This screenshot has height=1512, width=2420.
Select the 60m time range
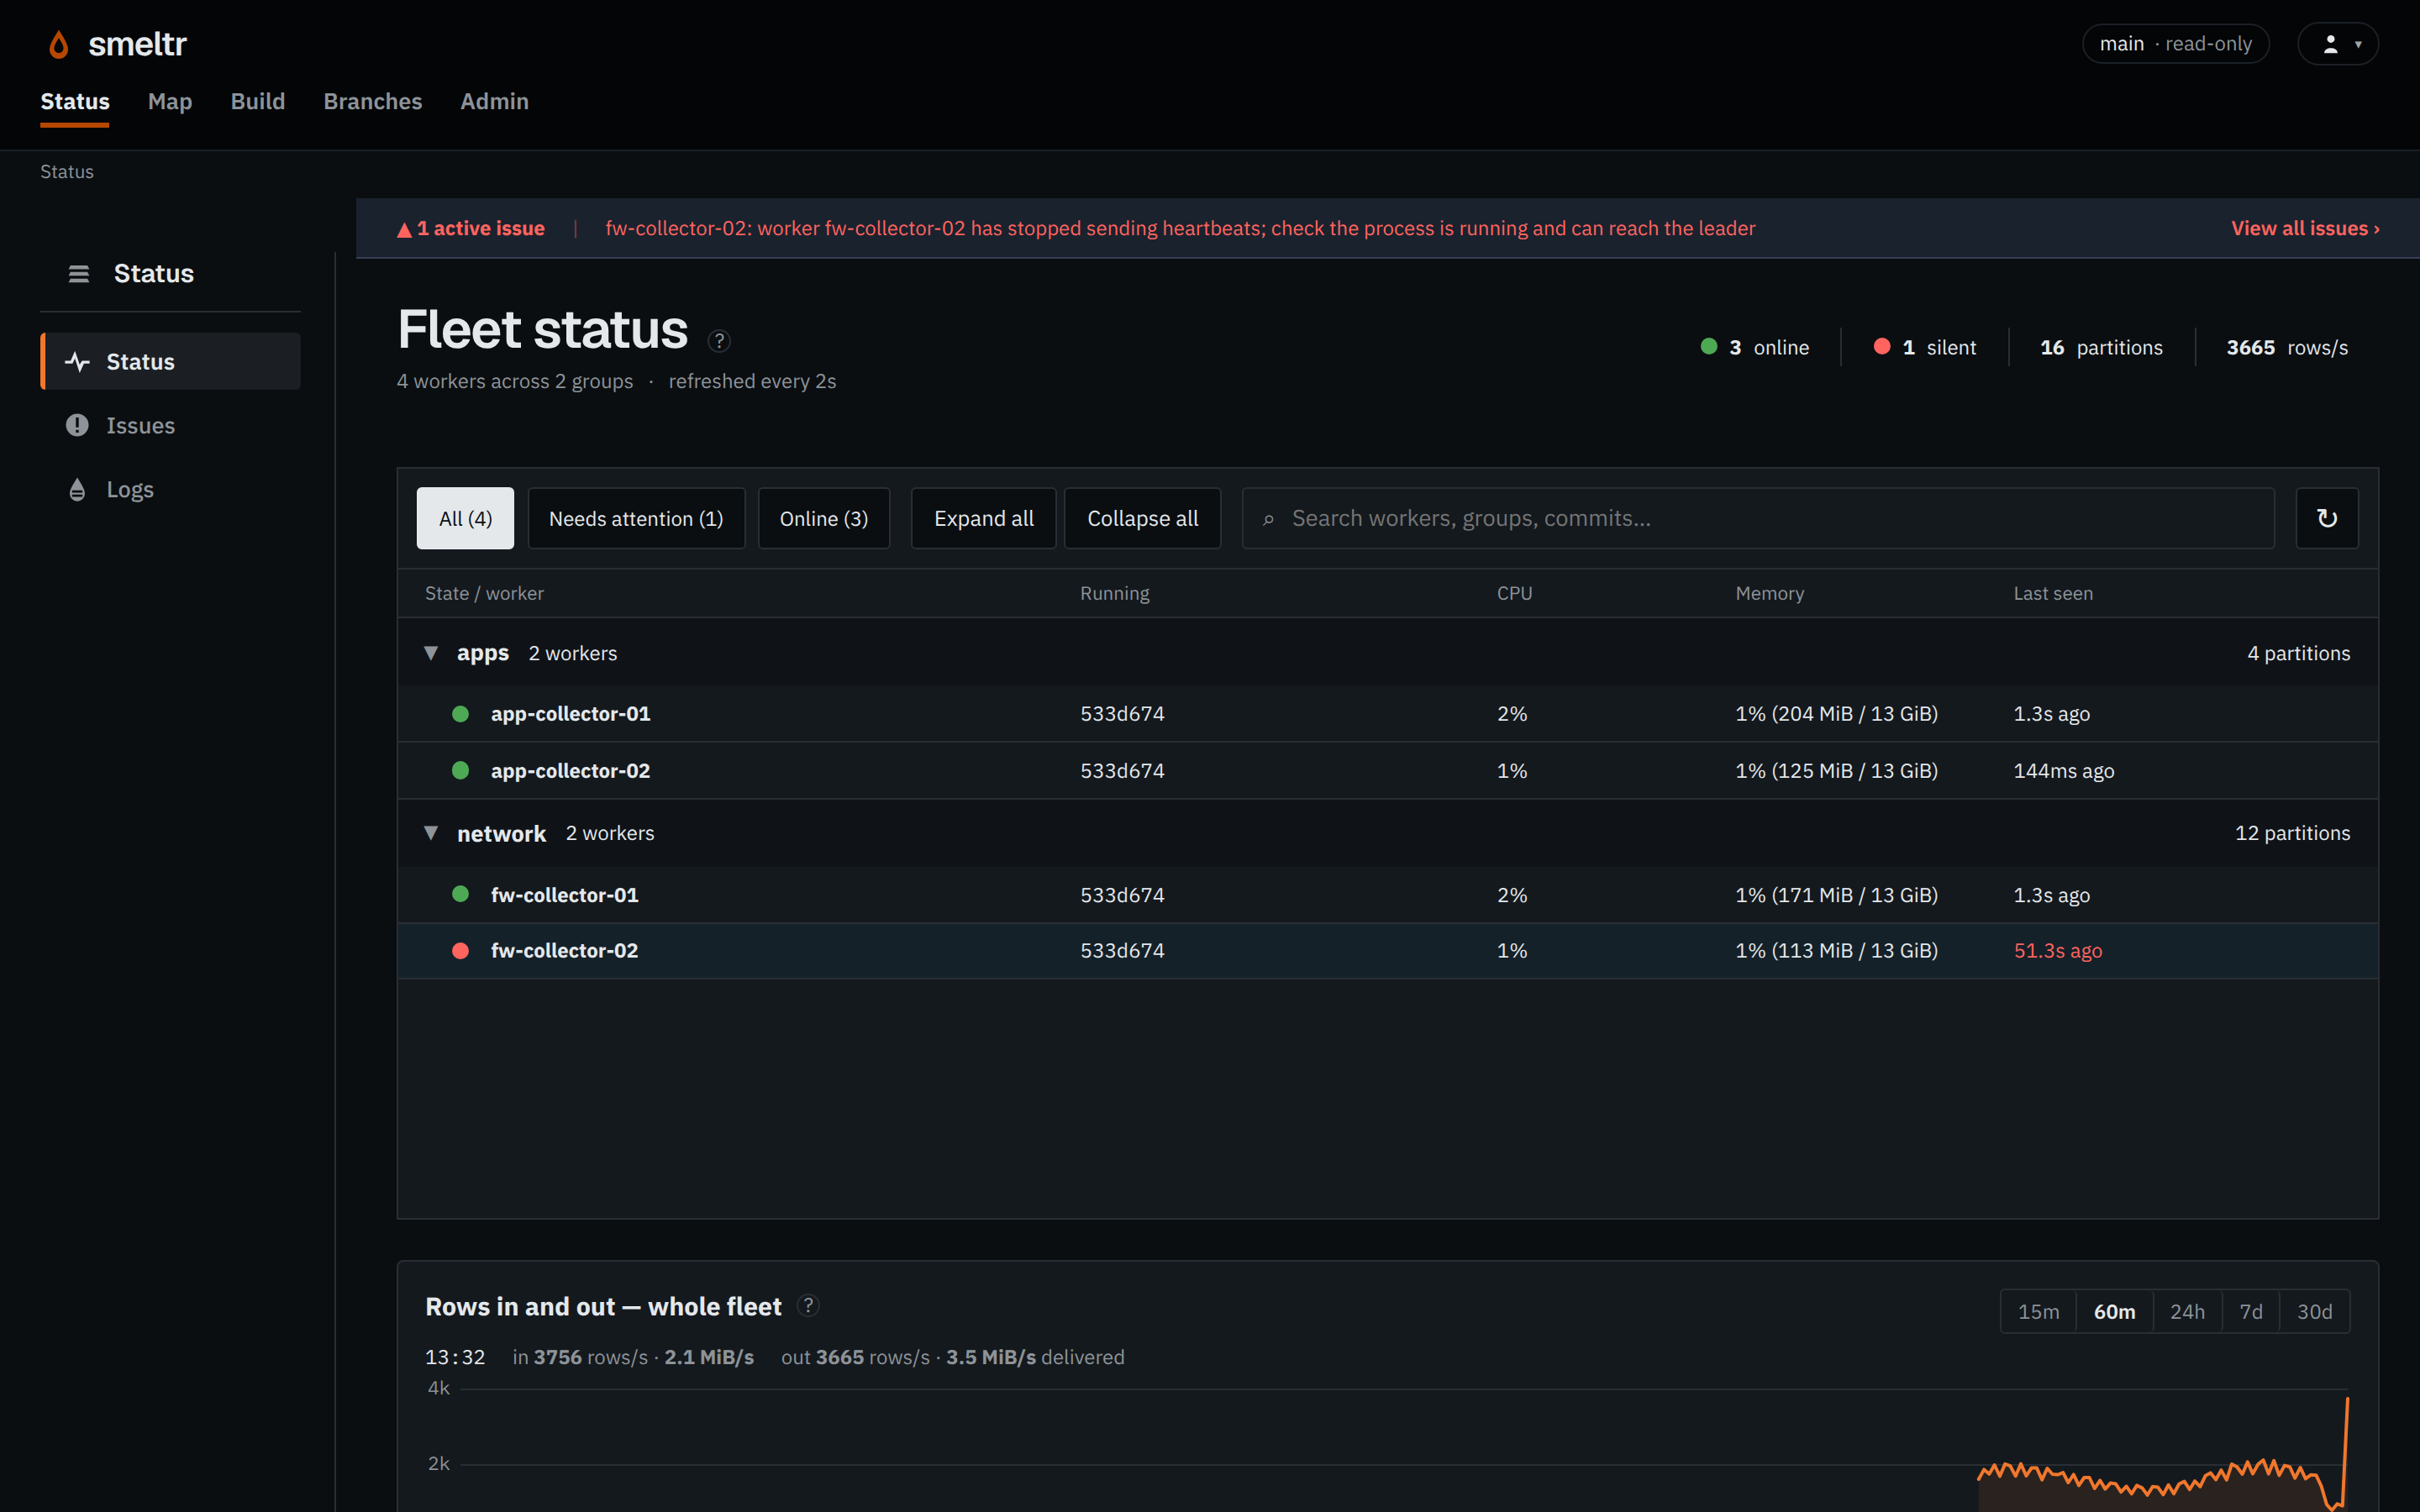click(2114, 1311)
